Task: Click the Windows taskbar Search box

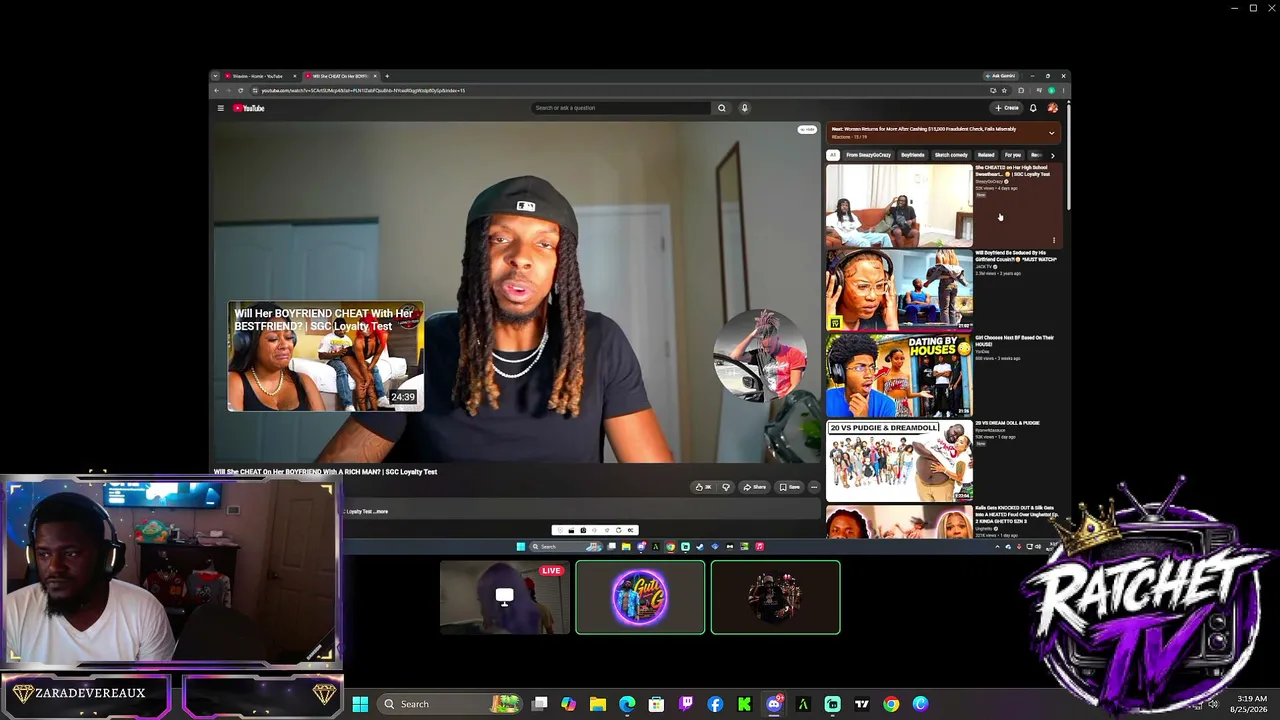Action: click(449, 704)
